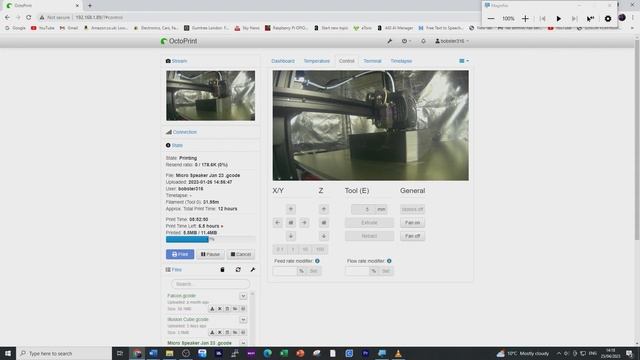The width and height of the screenshot is (640, 360).
Task: Click the small webcam stream thumbnail
Action: tap(211, 96)
